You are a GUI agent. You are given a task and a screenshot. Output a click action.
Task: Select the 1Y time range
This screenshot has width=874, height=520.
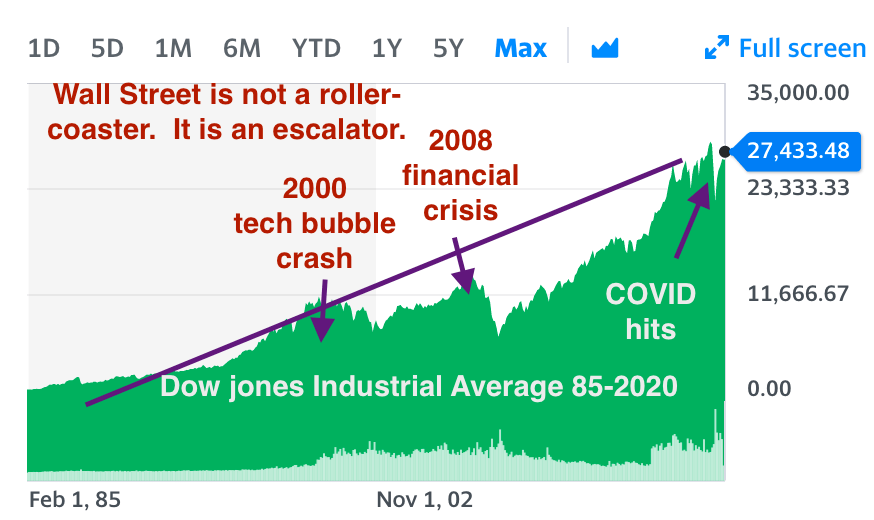click(387, 48)
